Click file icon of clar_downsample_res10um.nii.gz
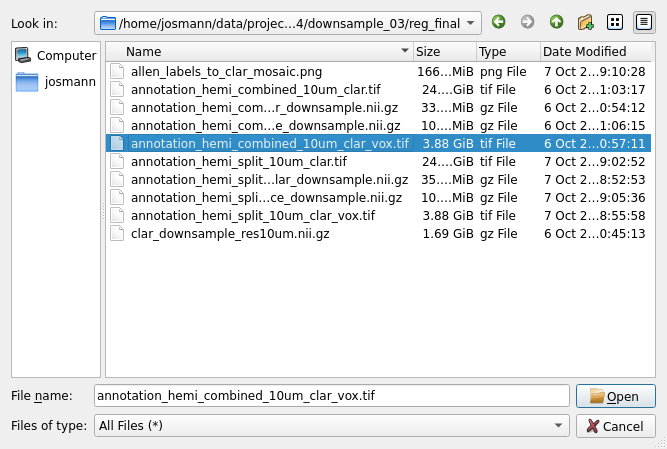Screen dimensions: 667x449 117,233
